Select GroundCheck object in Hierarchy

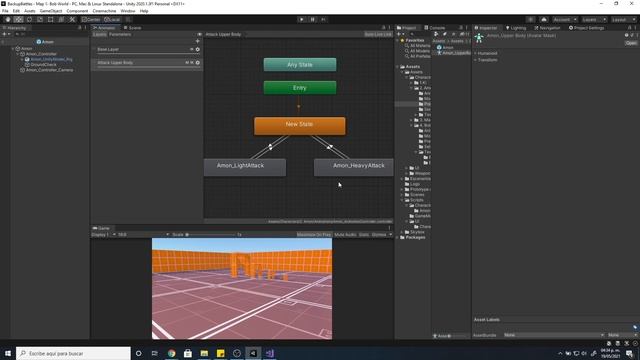pyautogui.click(x=43, y=65)
